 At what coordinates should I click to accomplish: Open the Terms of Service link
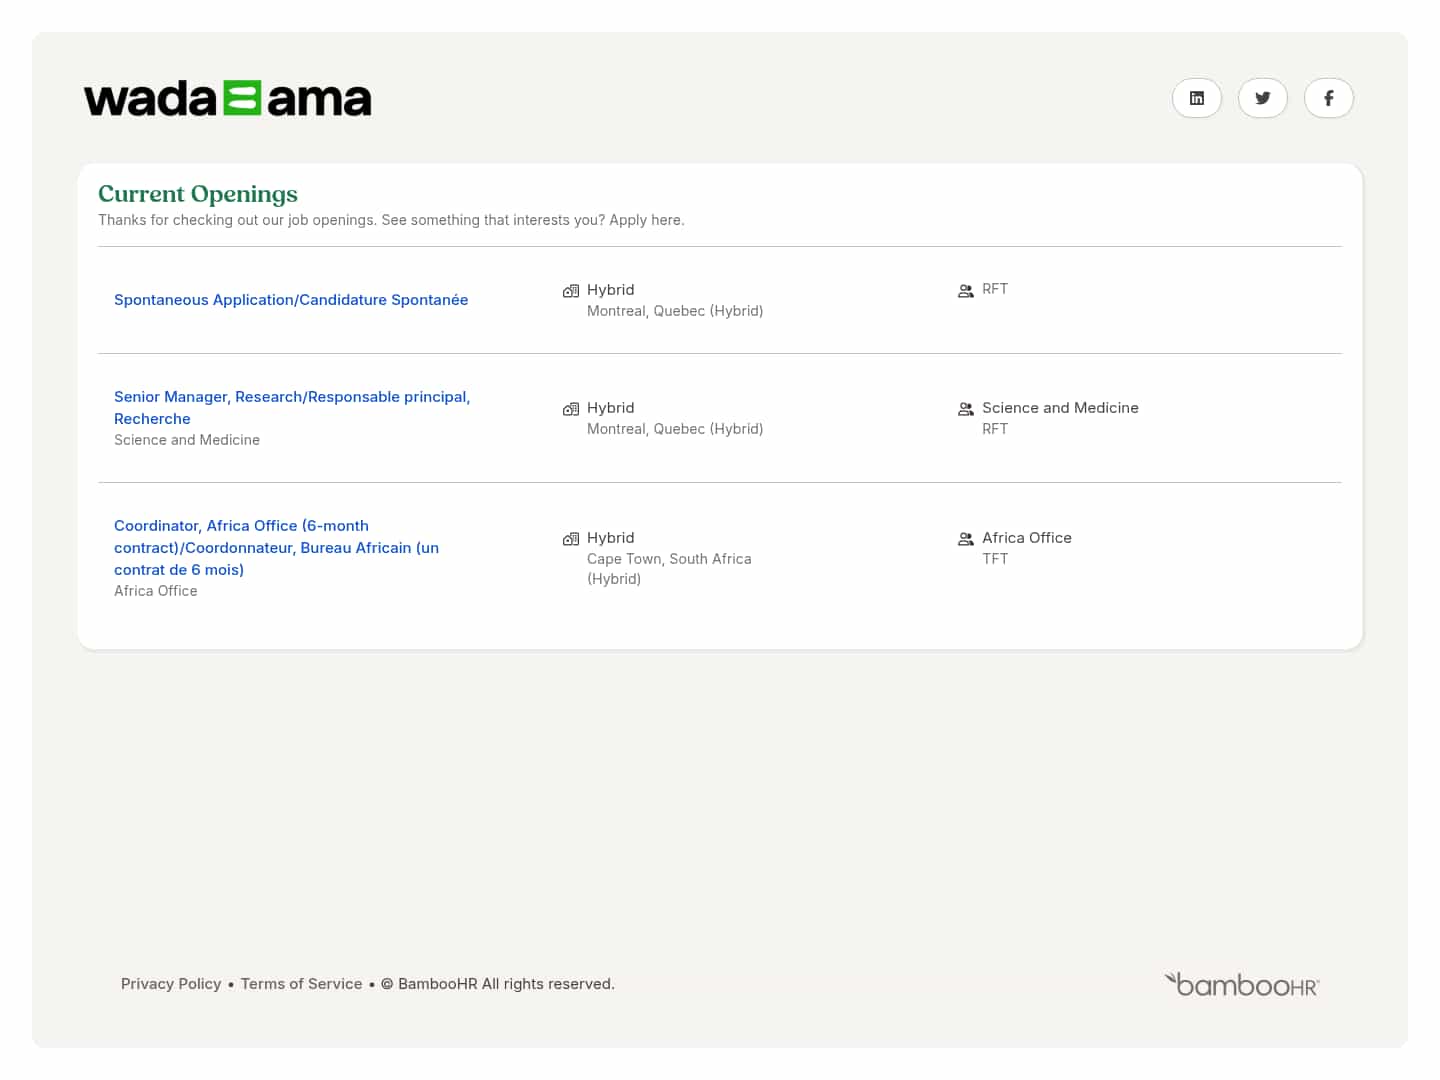[302, 984]
